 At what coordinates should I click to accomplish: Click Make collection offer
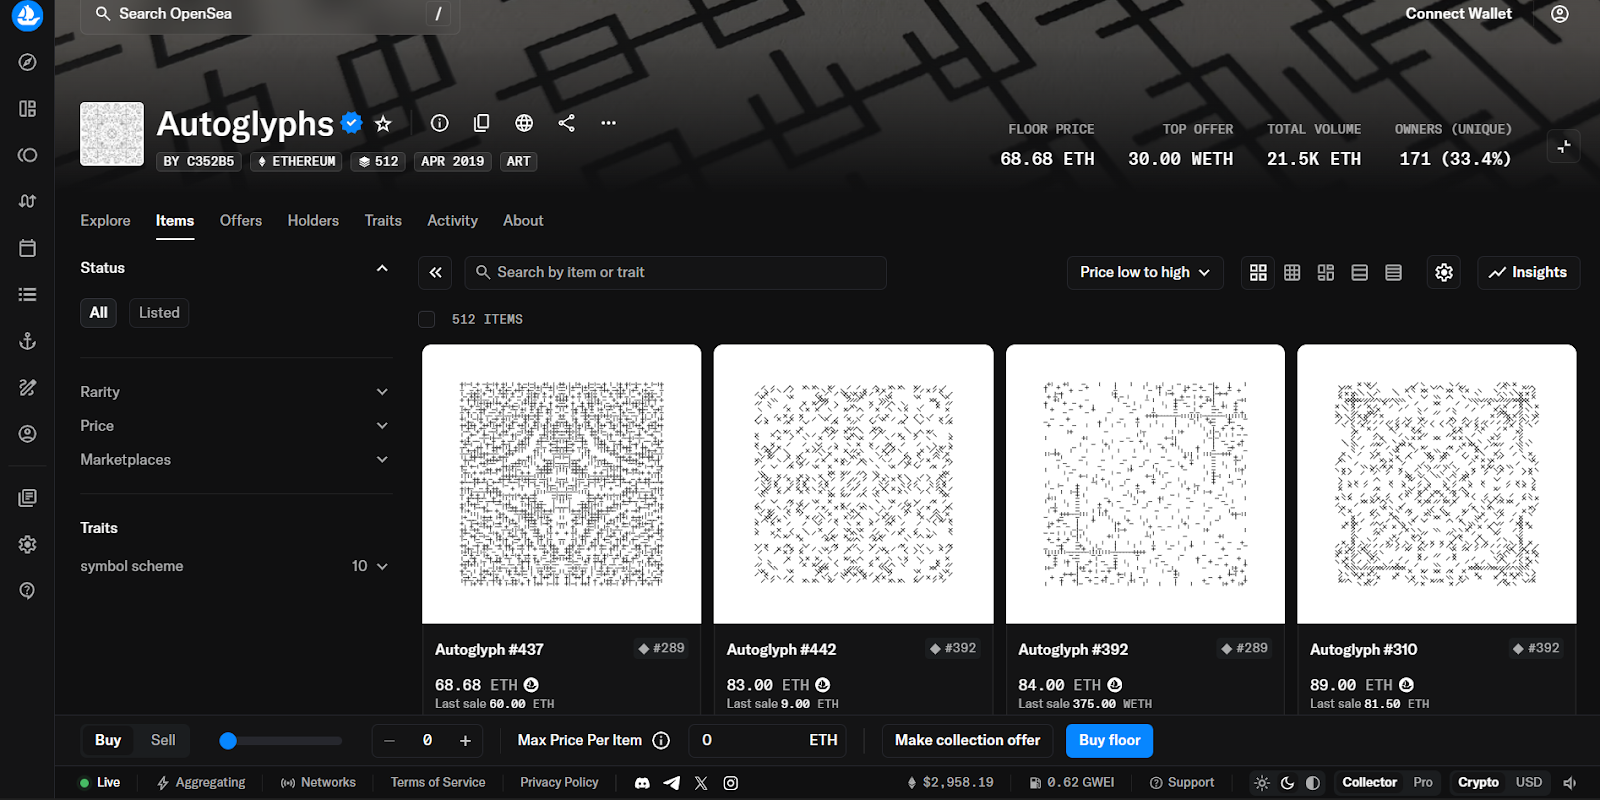tap(967, 740)
